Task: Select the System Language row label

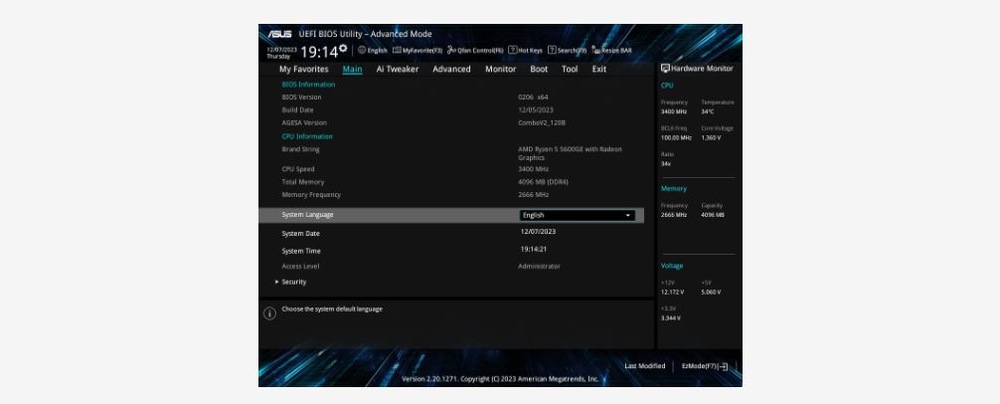Action: pos(307,215)
